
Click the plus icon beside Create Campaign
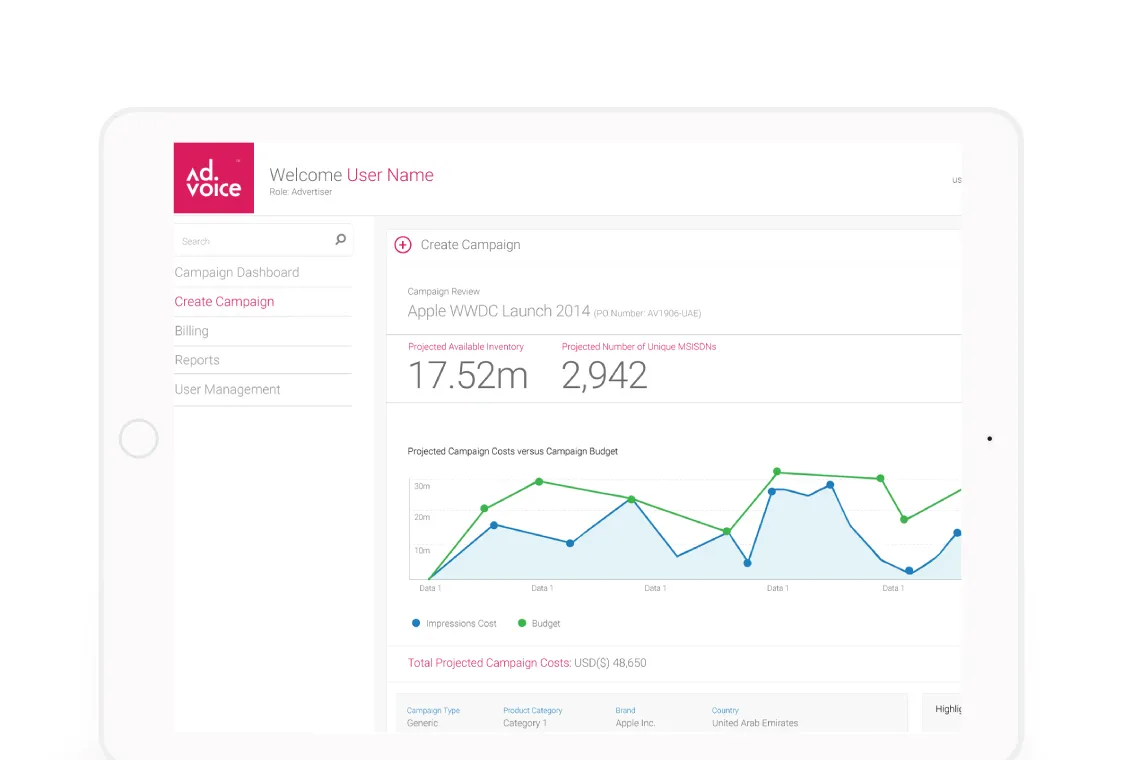point(403,245)
